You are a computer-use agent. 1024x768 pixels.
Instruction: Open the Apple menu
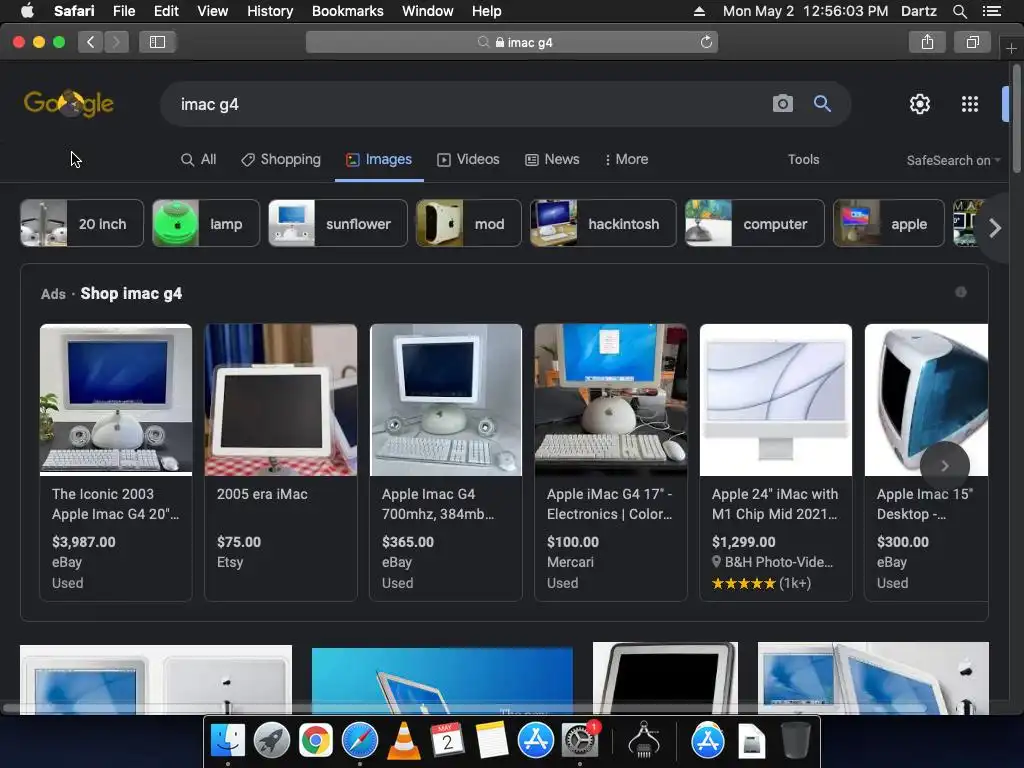point(27,11)
